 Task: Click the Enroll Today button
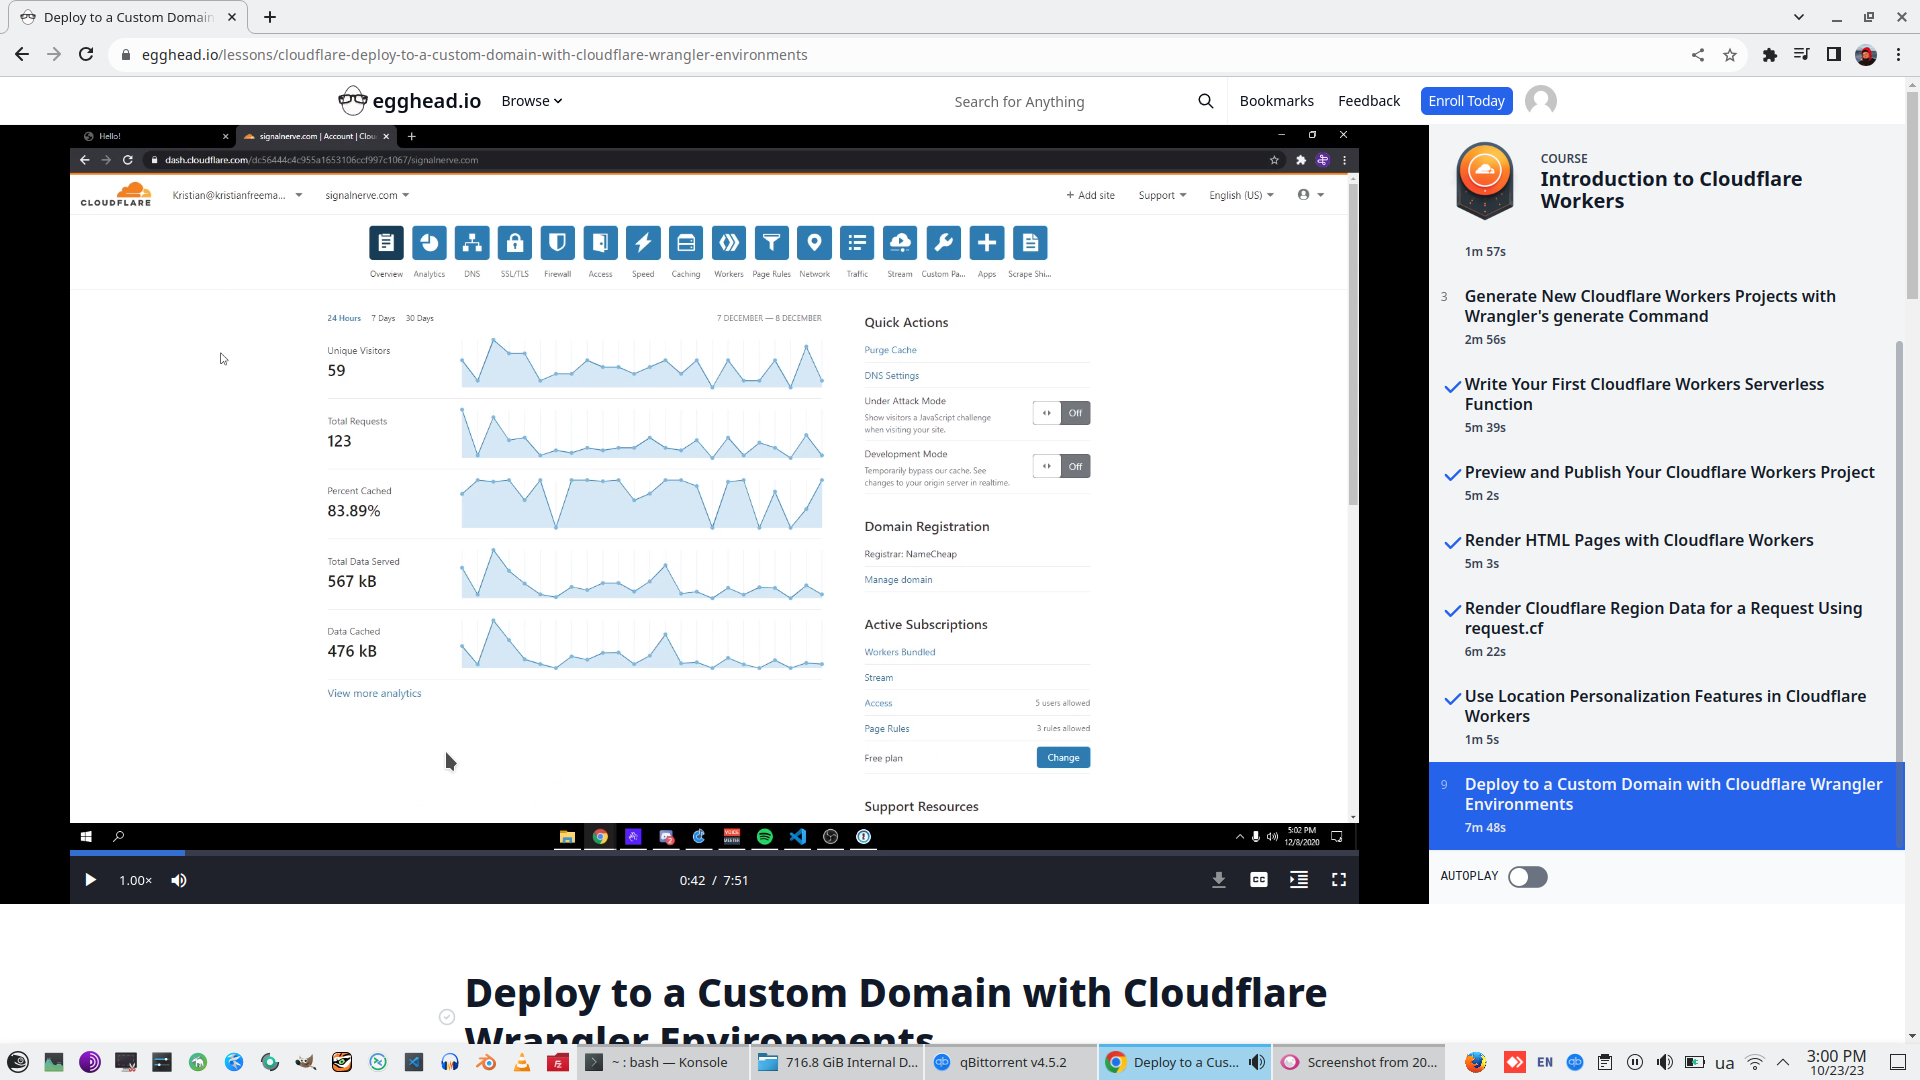pos(1466,101)
